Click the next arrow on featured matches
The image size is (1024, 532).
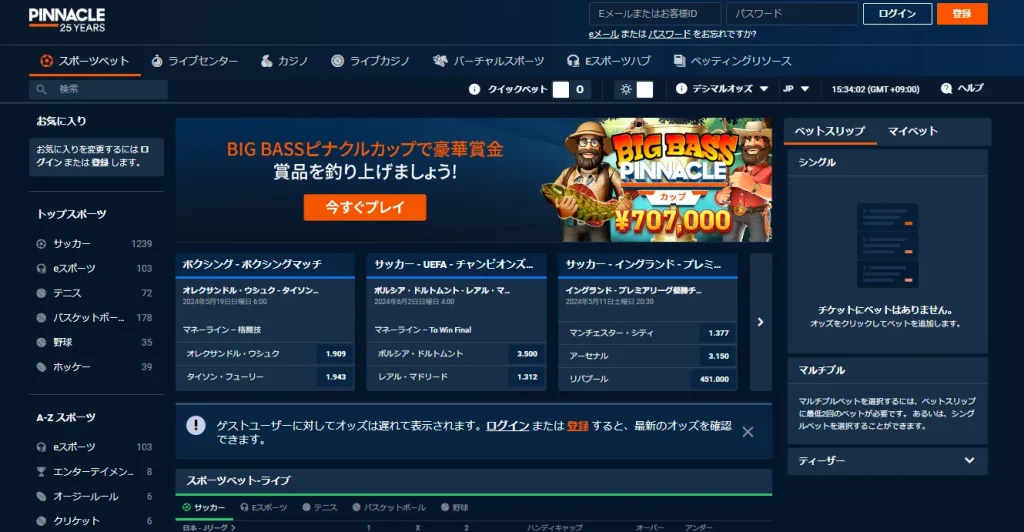(760, 322)
